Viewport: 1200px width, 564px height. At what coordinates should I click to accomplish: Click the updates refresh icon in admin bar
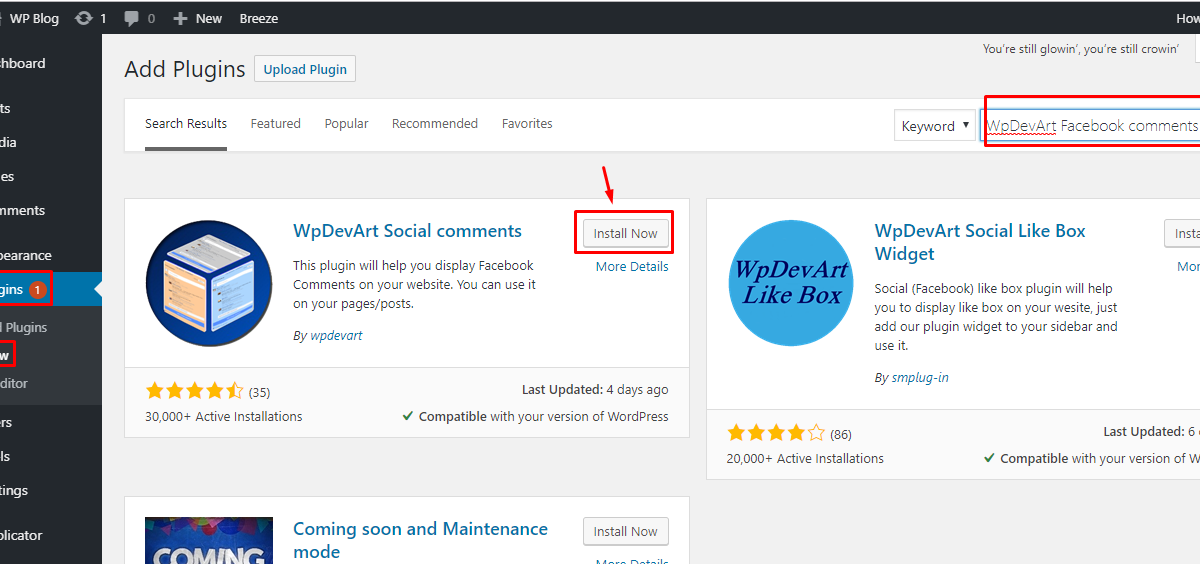click(x=84, y=18)
